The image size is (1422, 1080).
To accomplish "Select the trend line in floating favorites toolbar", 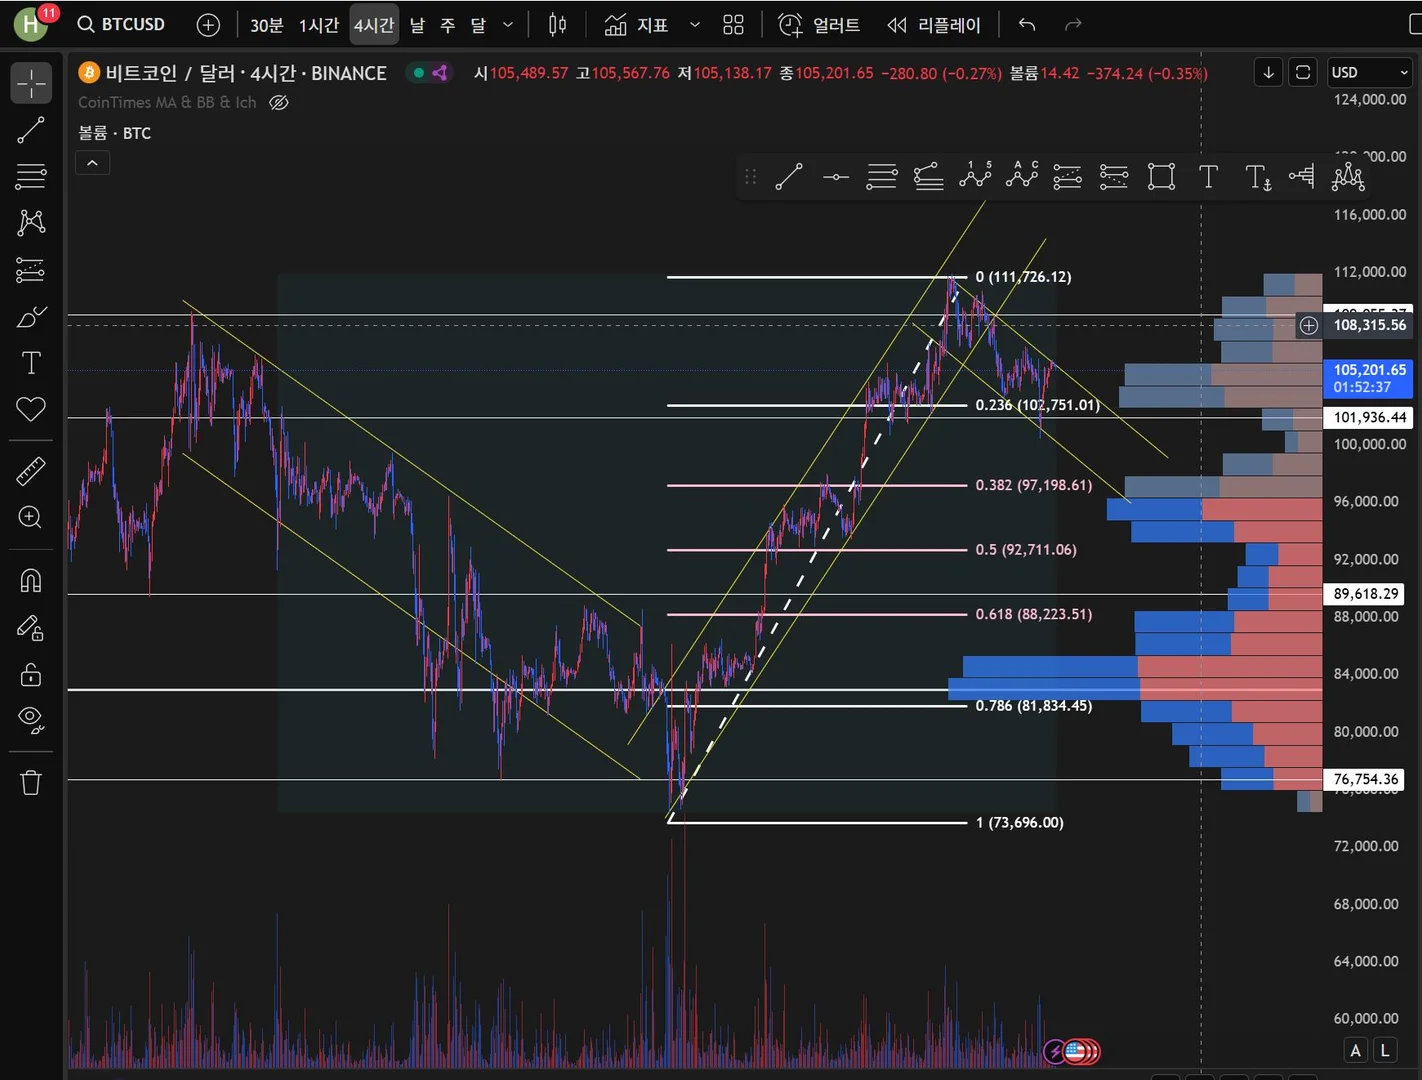I will pyautogui.click(x=789, y=177).
